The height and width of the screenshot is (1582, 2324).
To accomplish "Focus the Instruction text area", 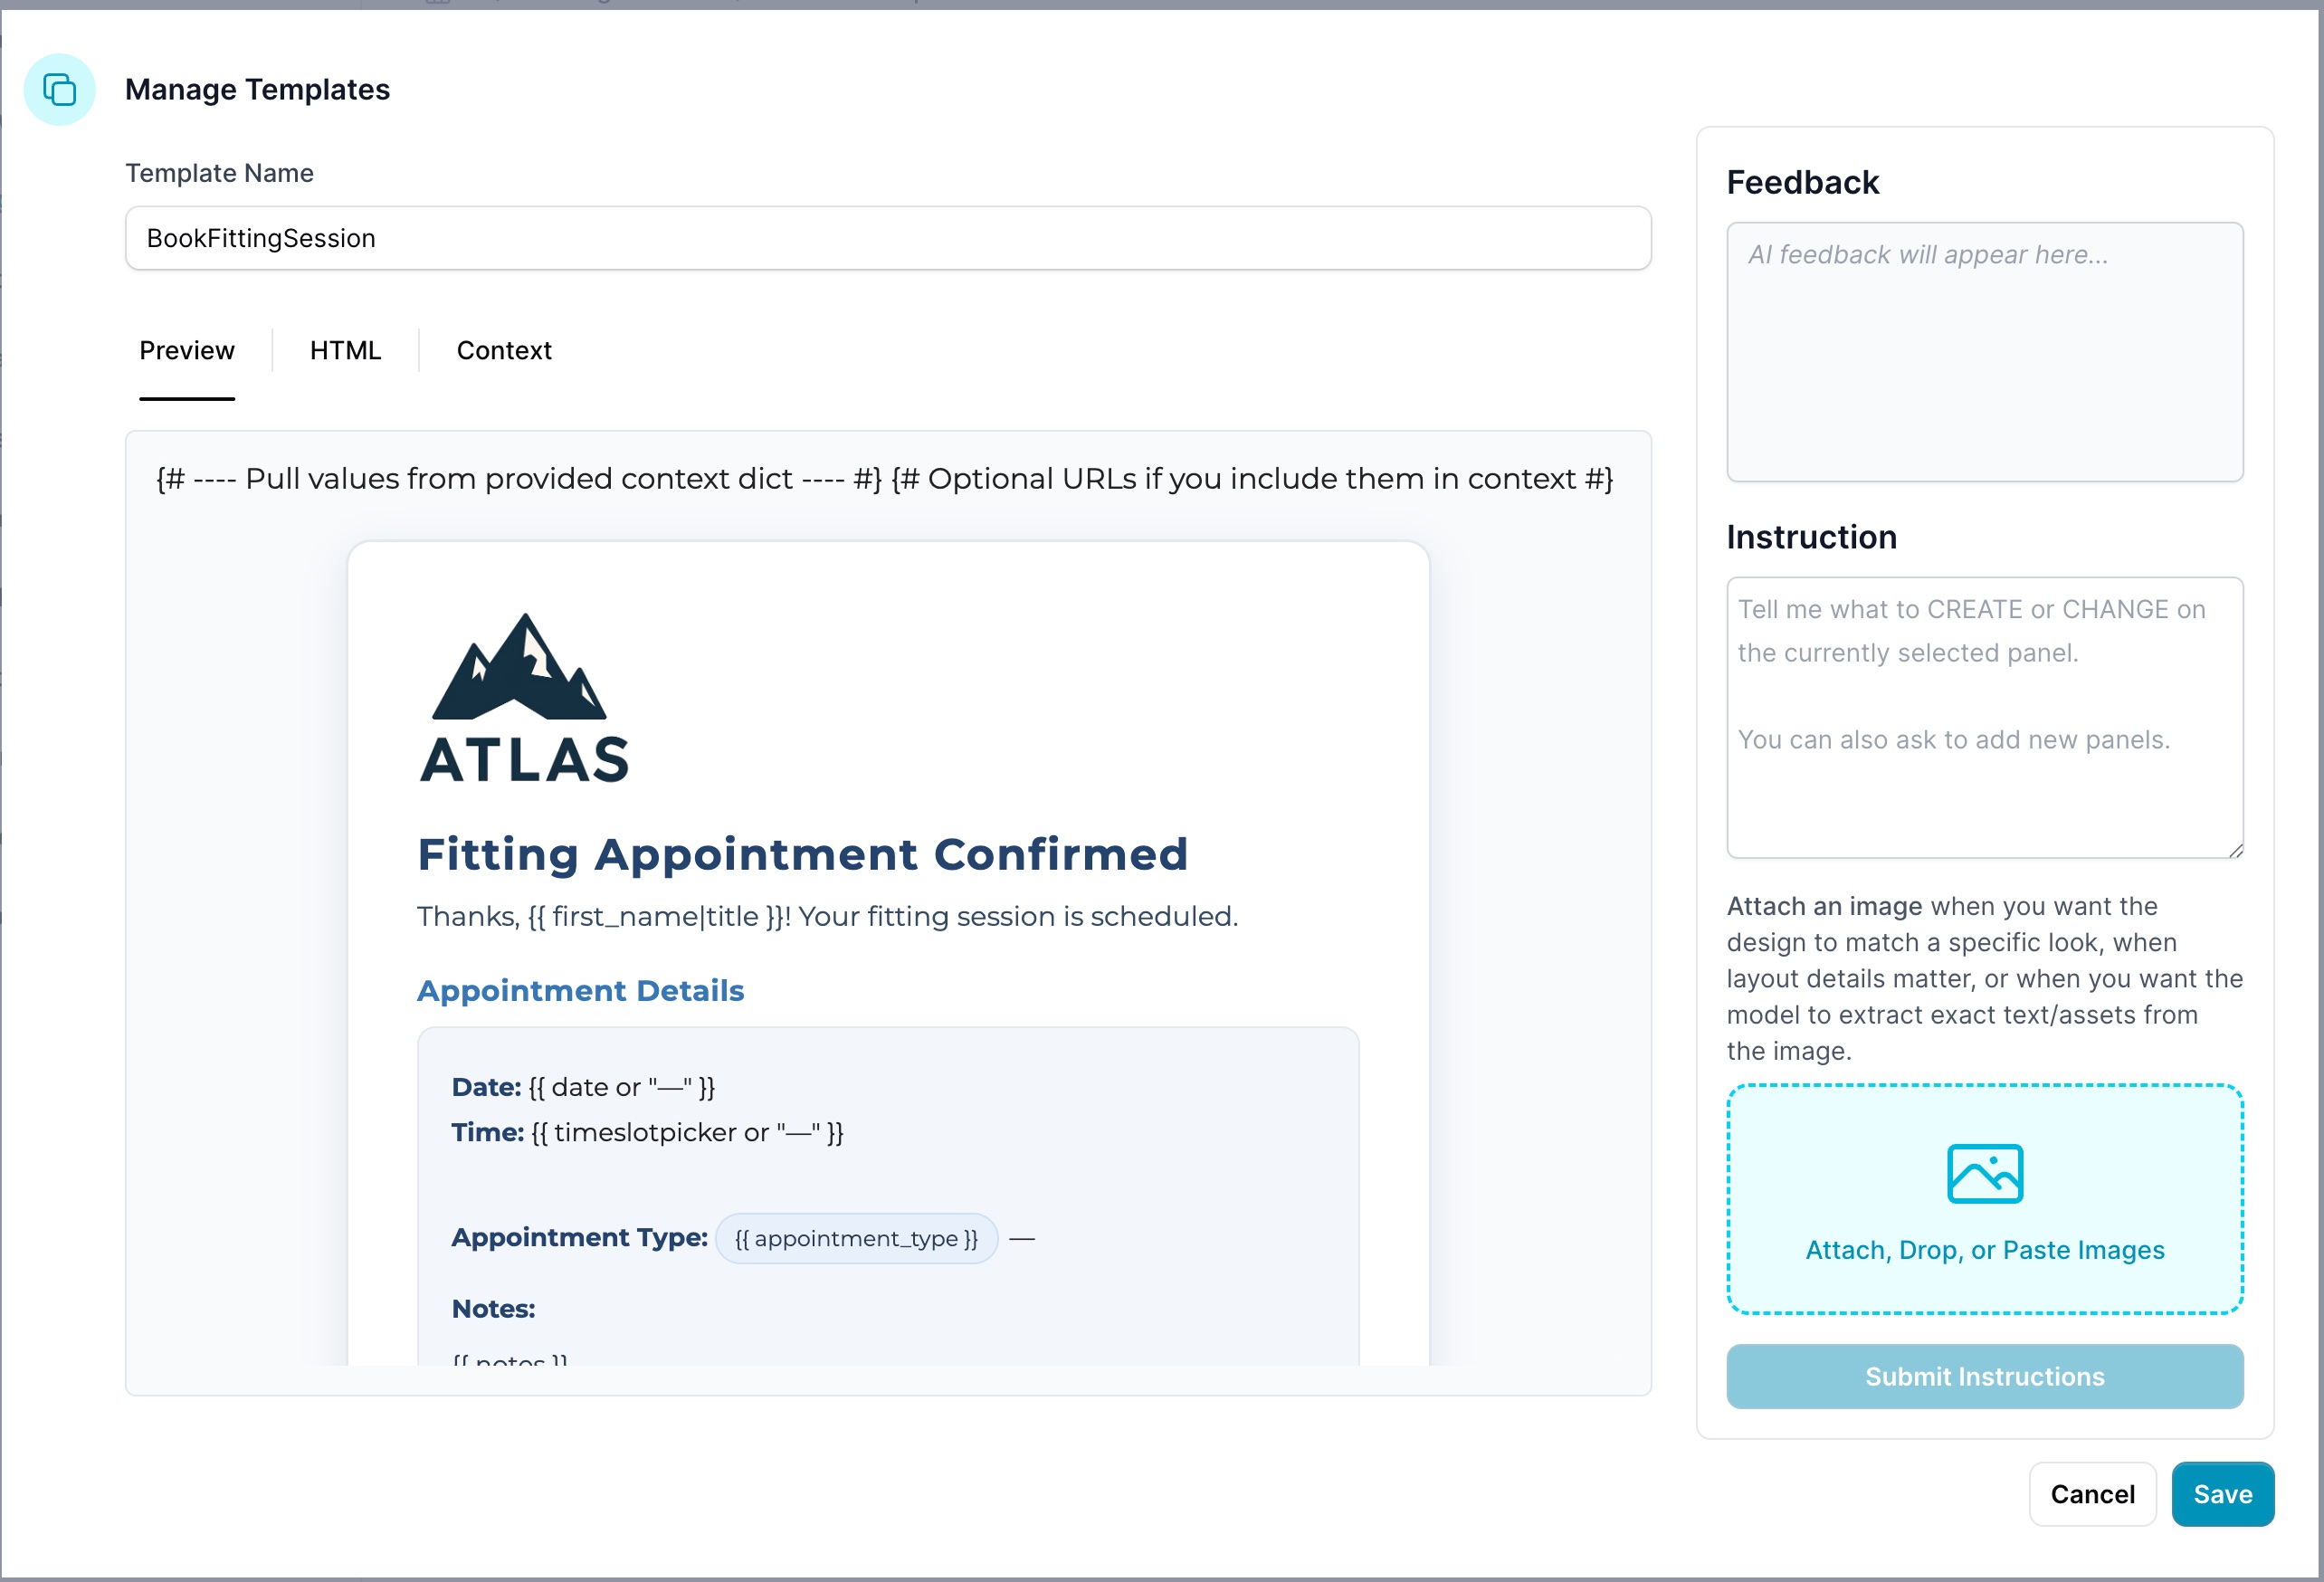I will click(x=1984, y=717).
